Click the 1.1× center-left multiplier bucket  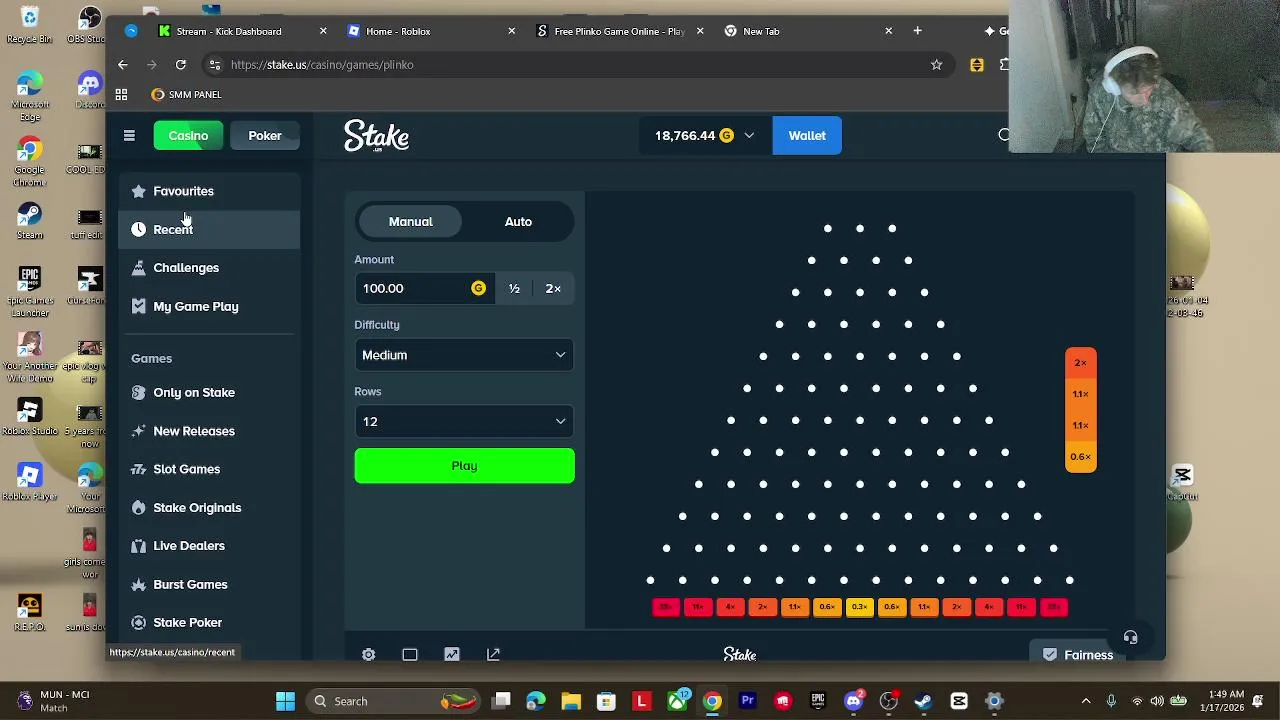click(794, 607)
